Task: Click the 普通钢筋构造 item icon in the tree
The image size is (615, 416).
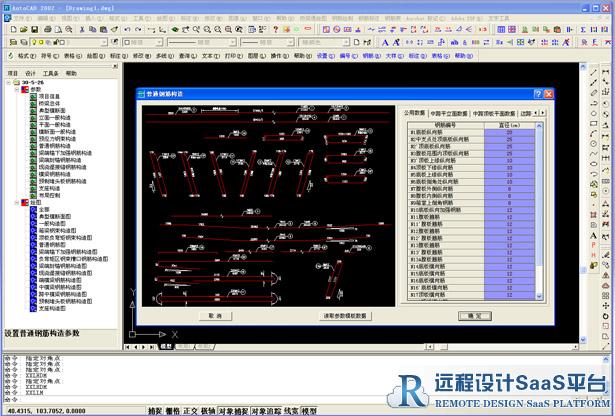Action: tap(31, 145)
